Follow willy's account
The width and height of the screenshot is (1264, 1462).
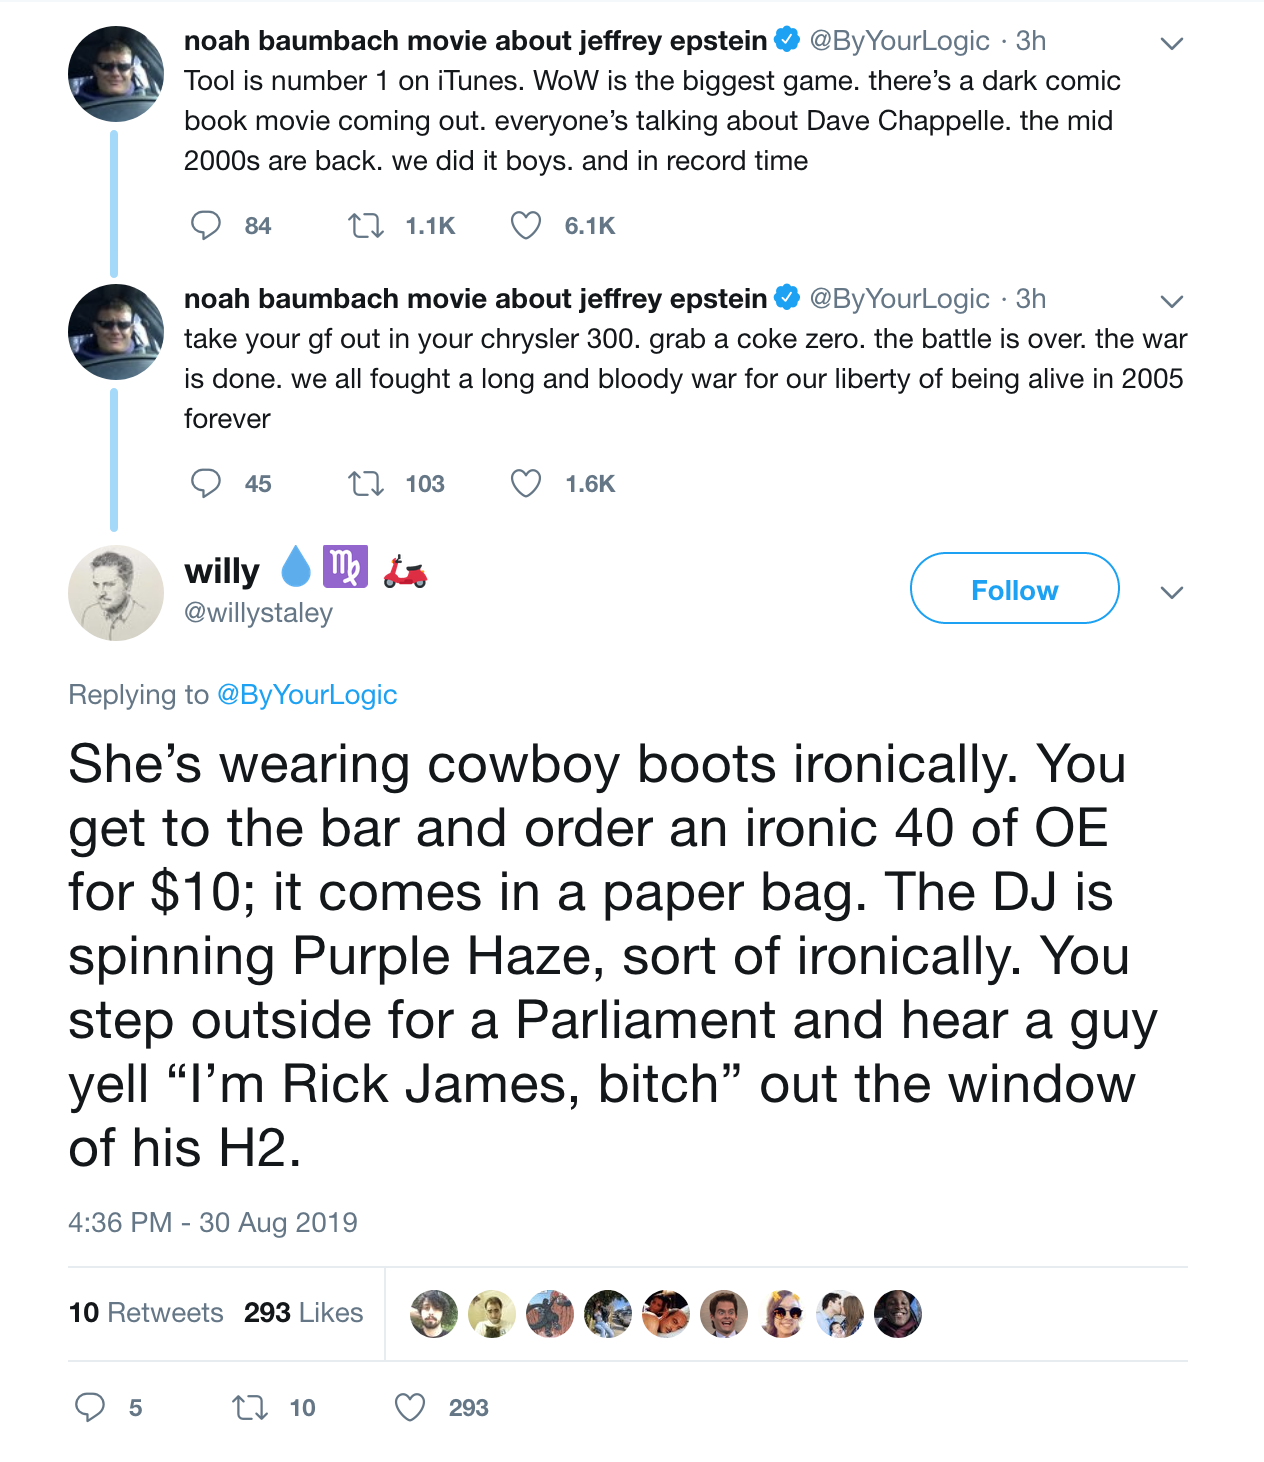(1014, 588)
